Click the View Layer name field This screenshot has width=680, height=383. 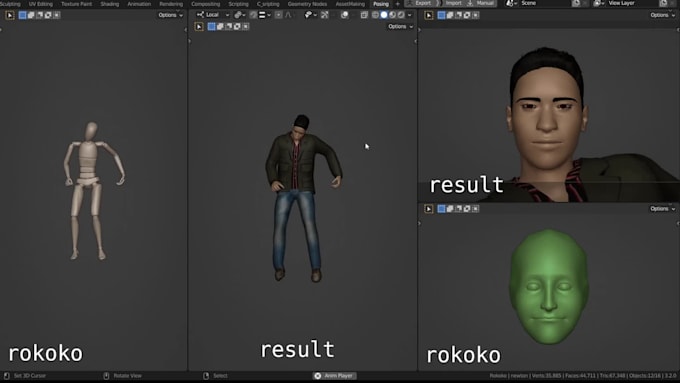(633, 3)
